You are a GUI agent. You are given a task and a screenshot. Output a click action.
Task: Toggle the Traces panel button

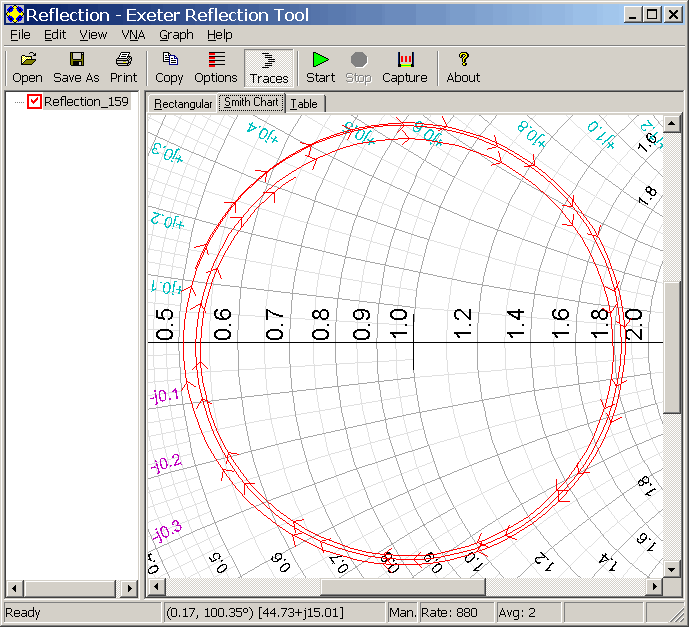(x=268, y=68)
